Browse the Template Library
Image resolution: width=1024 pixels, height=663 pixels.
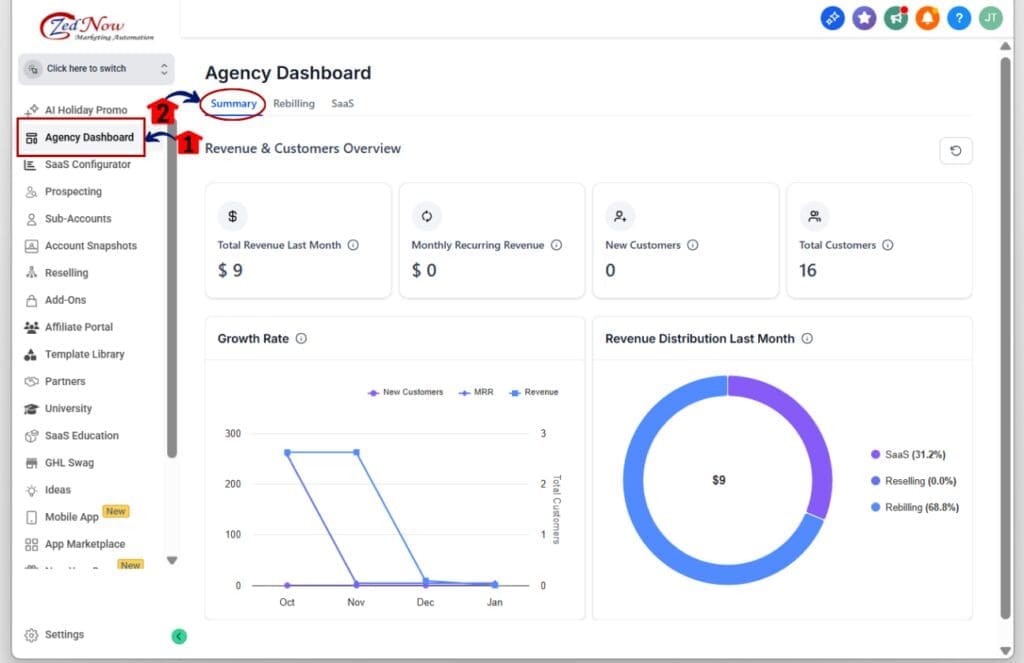point(84,354)
